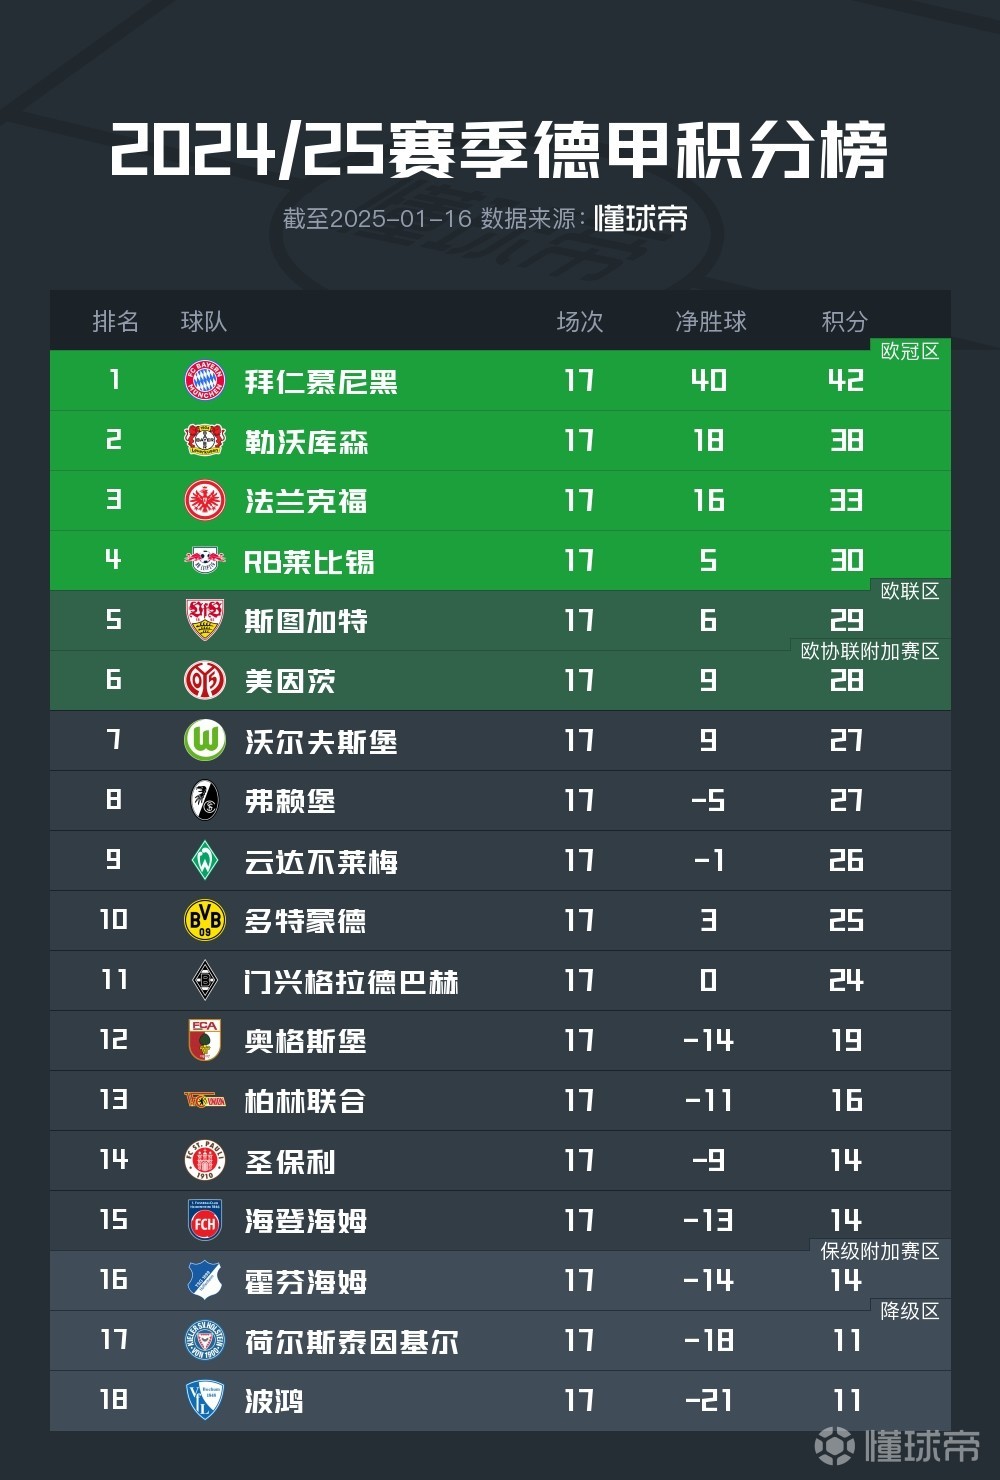The height and width of the screenshot is (1480, 1000).
Task: Select the VfB Stuttgart crest
Action: pos(205,621)
